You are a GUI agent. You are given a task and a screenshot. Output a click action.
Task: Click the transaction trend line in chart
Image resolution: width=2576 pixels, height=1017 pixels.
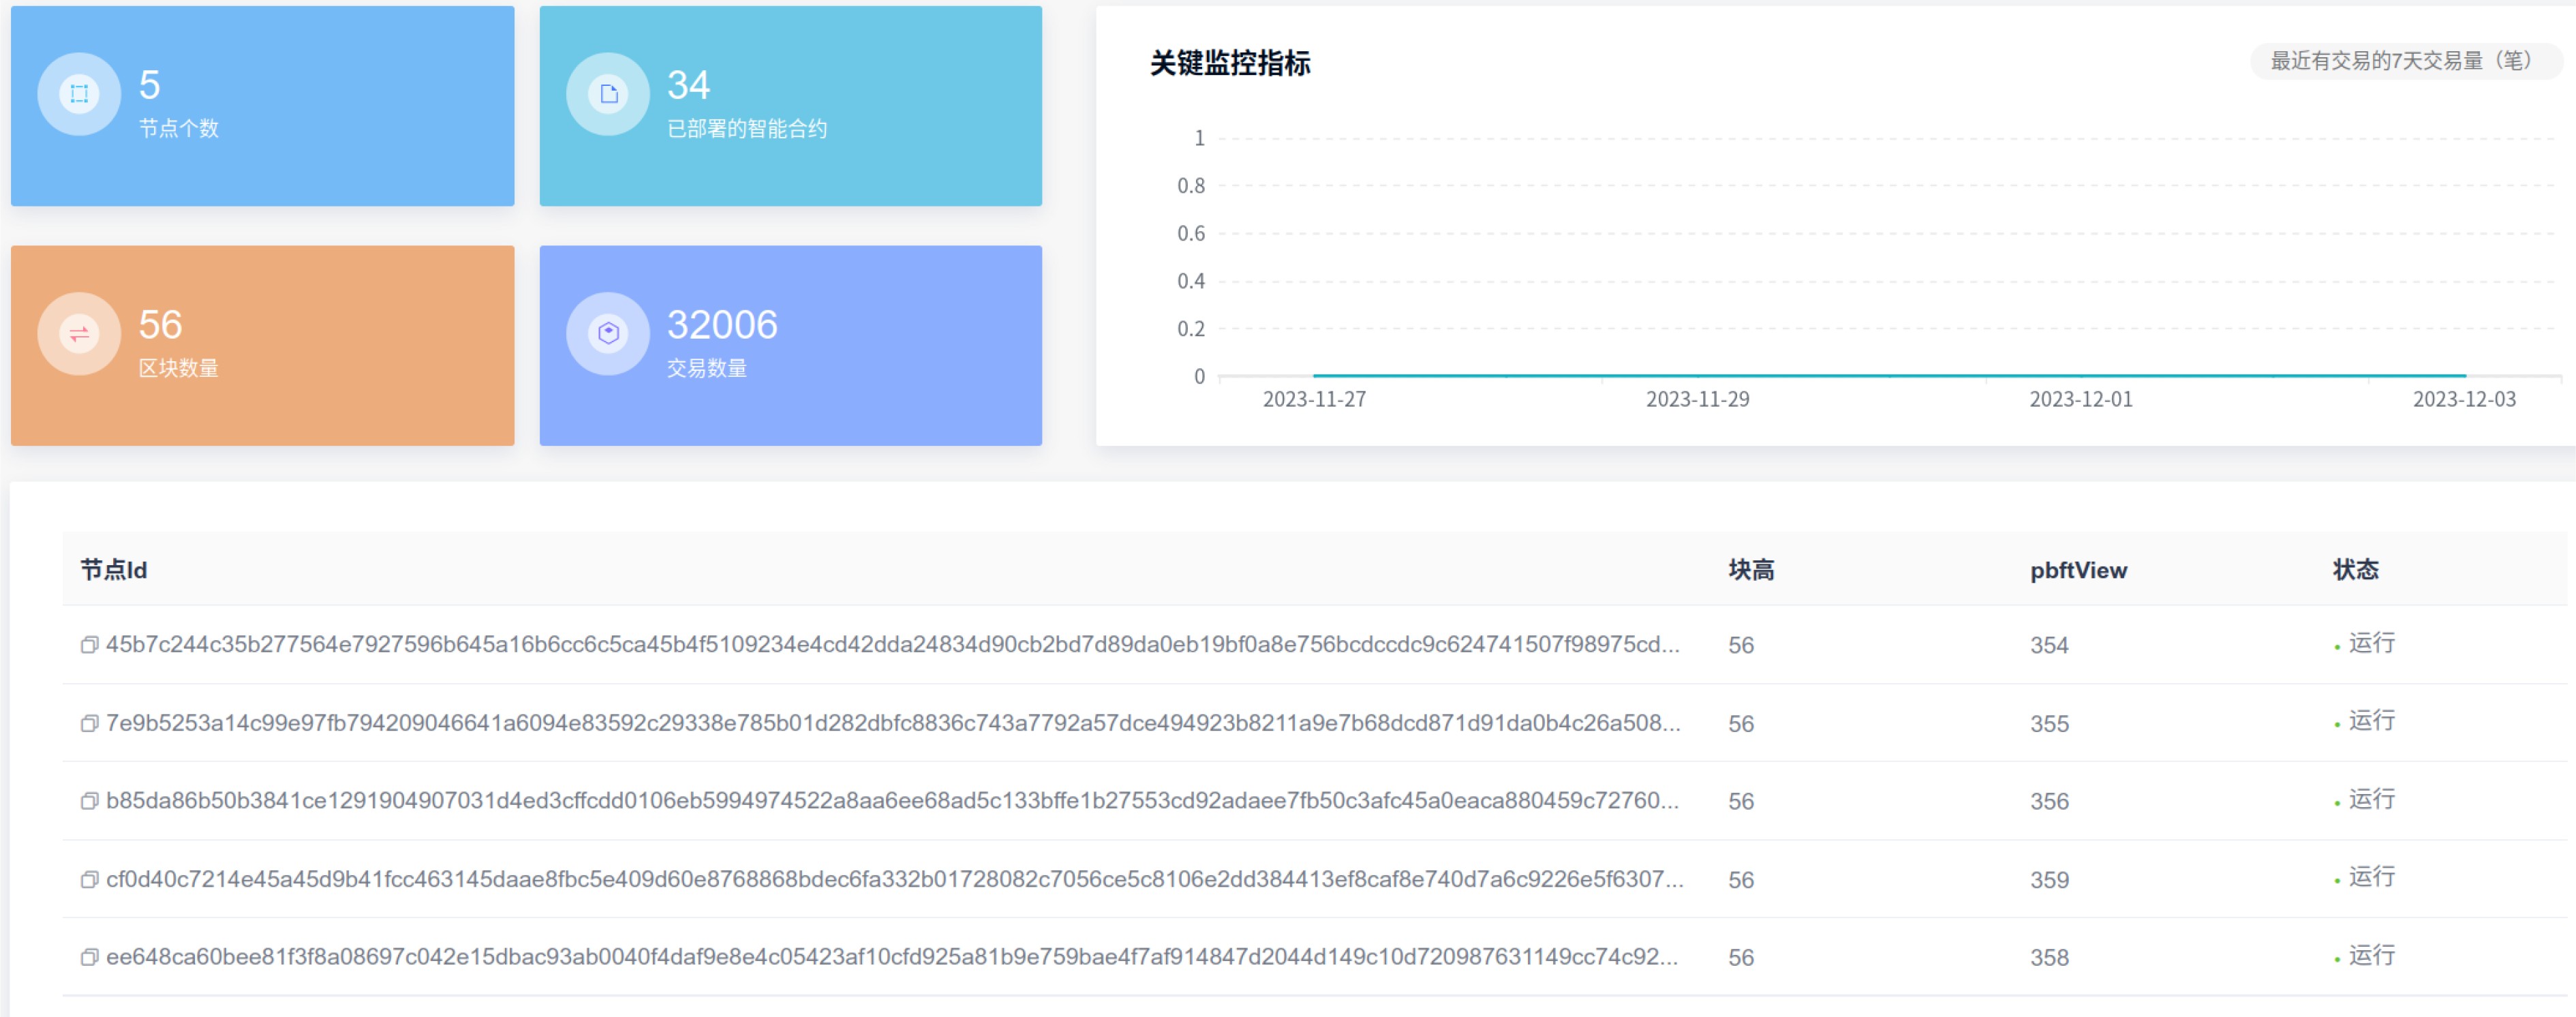(x=1889, y=375)
